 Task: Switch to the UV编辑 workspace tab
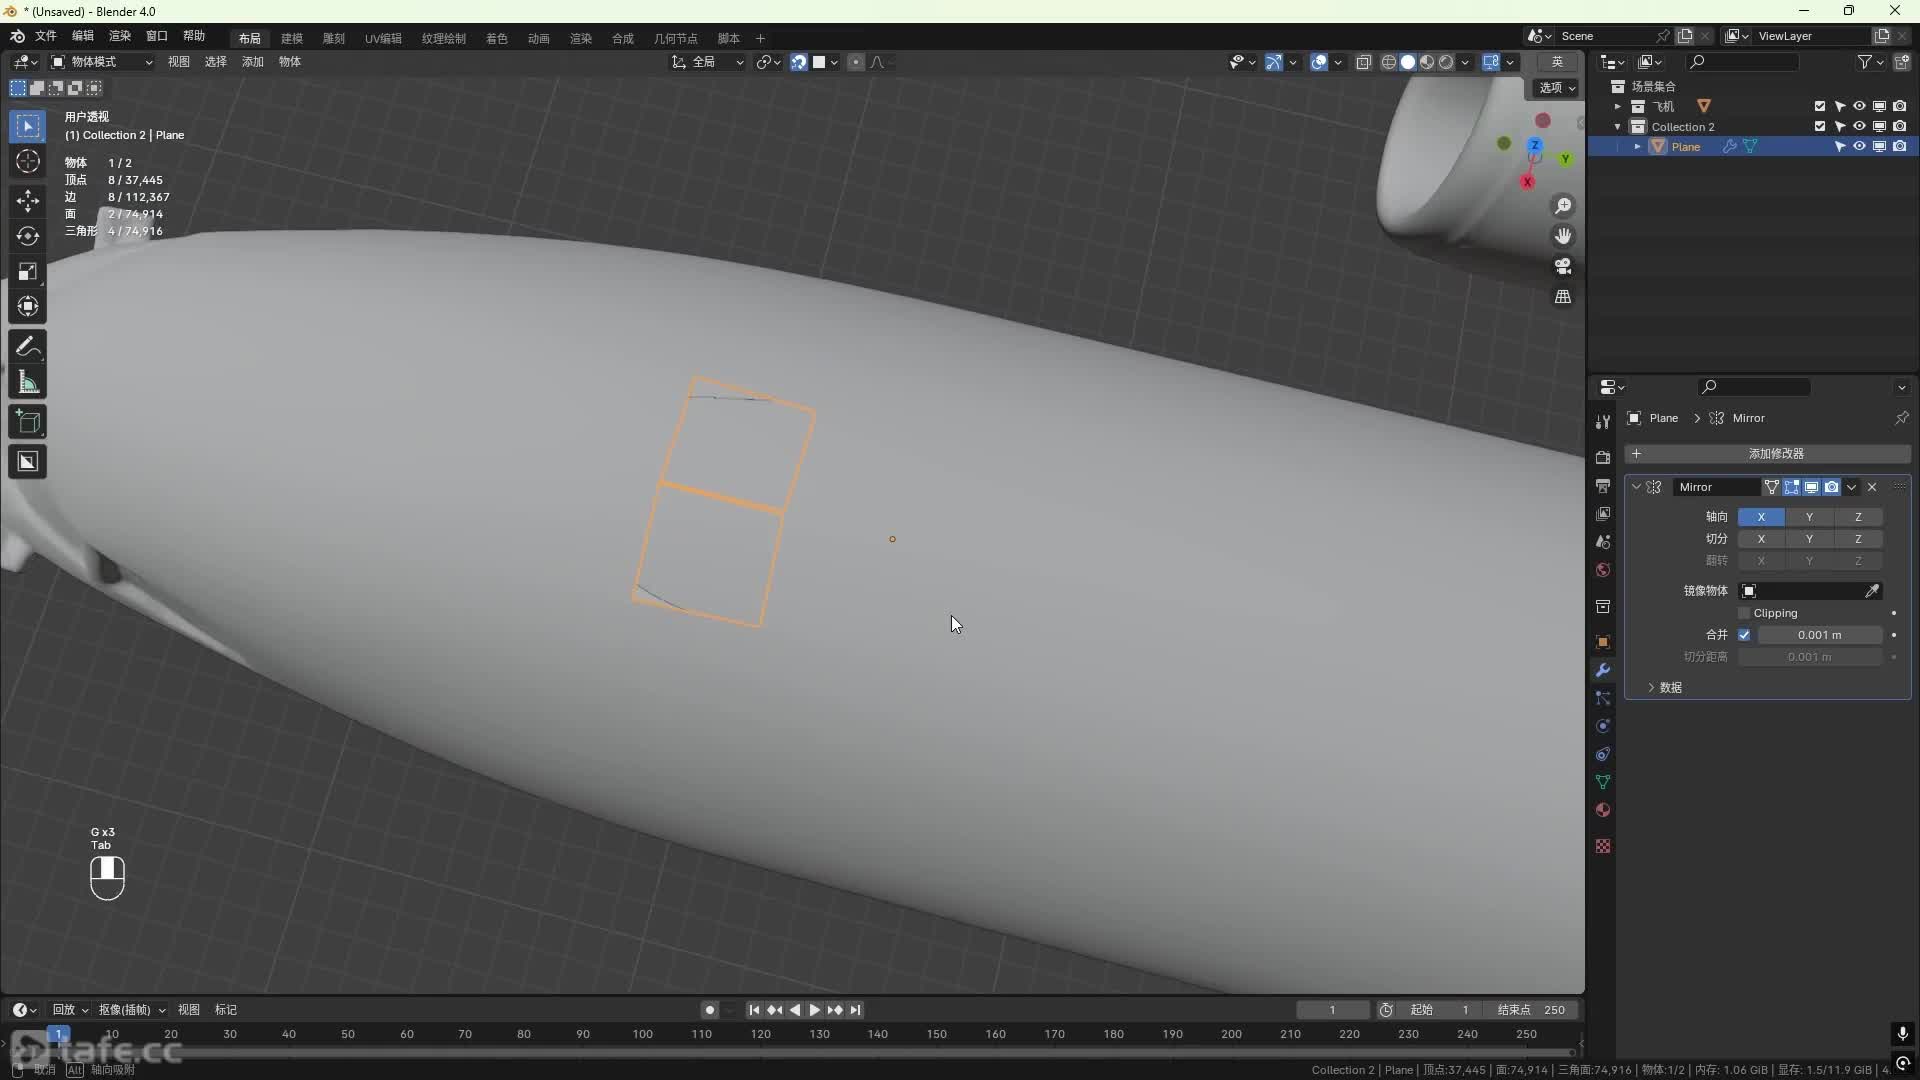click(x=383, y=38)
